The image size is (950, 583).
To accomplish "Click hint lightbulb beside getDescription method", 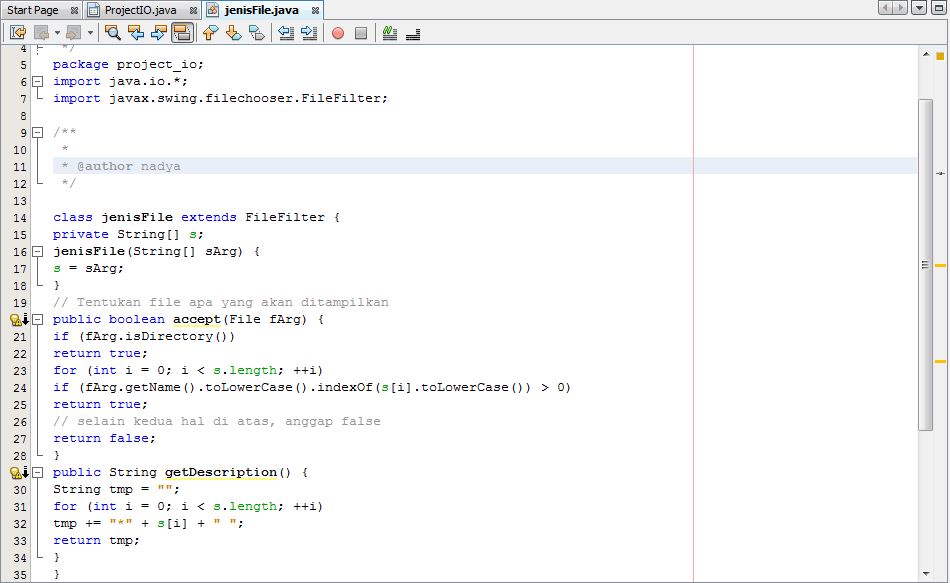I will (x=16, y=473).
